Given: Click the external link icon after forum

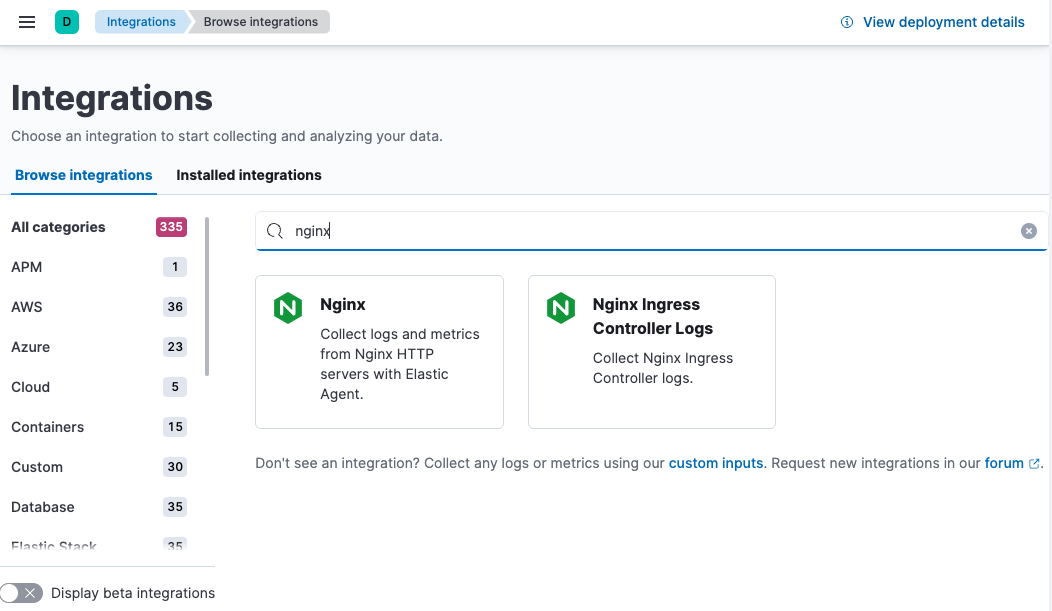Looking at the screenshot, I should (x=1035, y=462).
